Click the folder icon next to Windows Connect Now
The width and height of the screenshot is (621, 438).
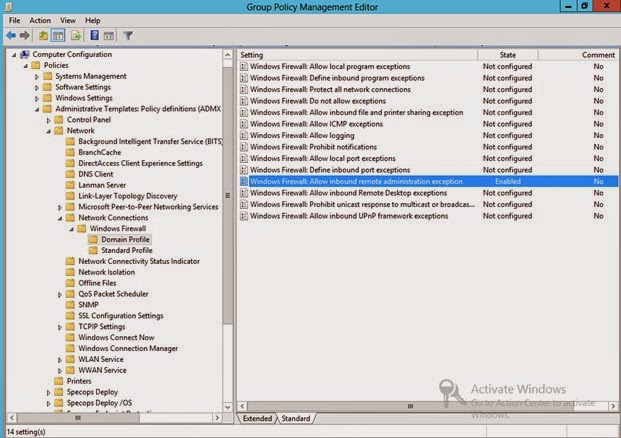70,337
